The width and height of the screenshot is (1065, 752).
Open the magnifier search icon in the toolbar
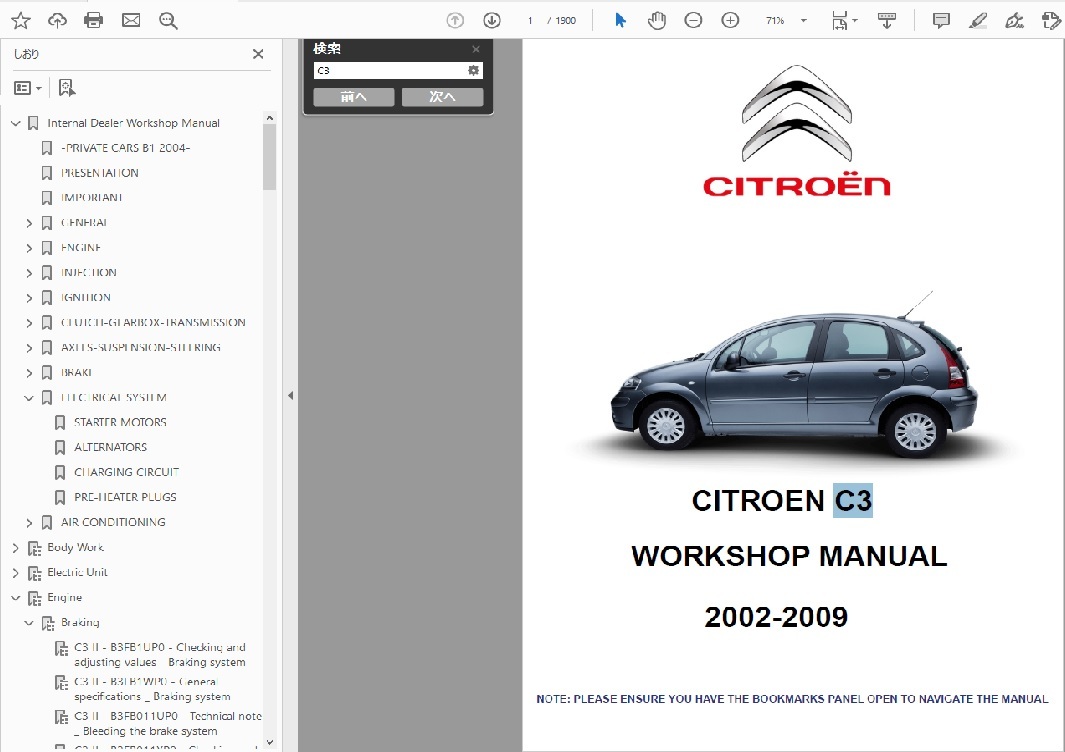click(168, 20)
